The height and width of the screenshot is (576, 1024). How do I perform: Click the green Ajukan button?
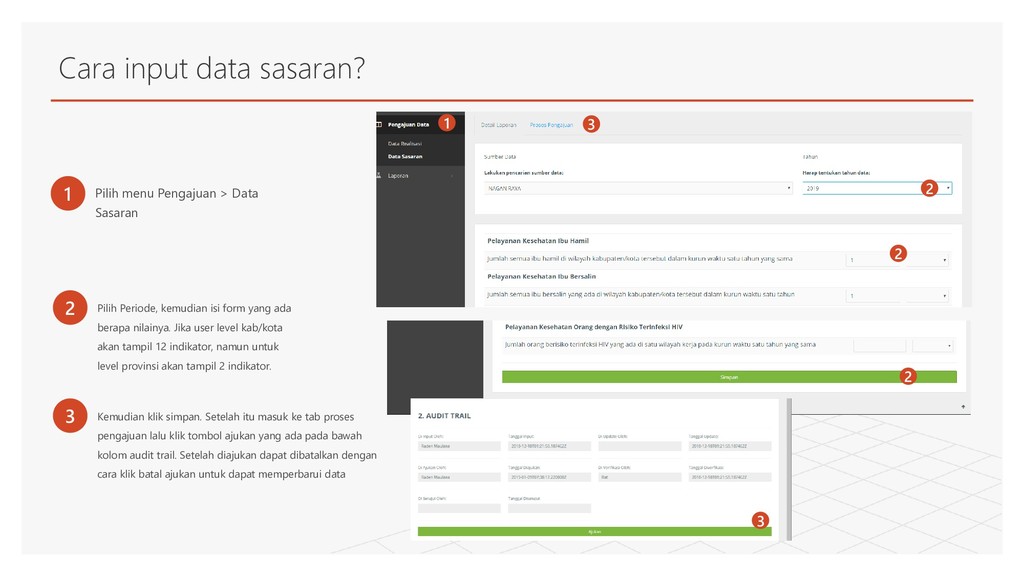pos(594,532)
